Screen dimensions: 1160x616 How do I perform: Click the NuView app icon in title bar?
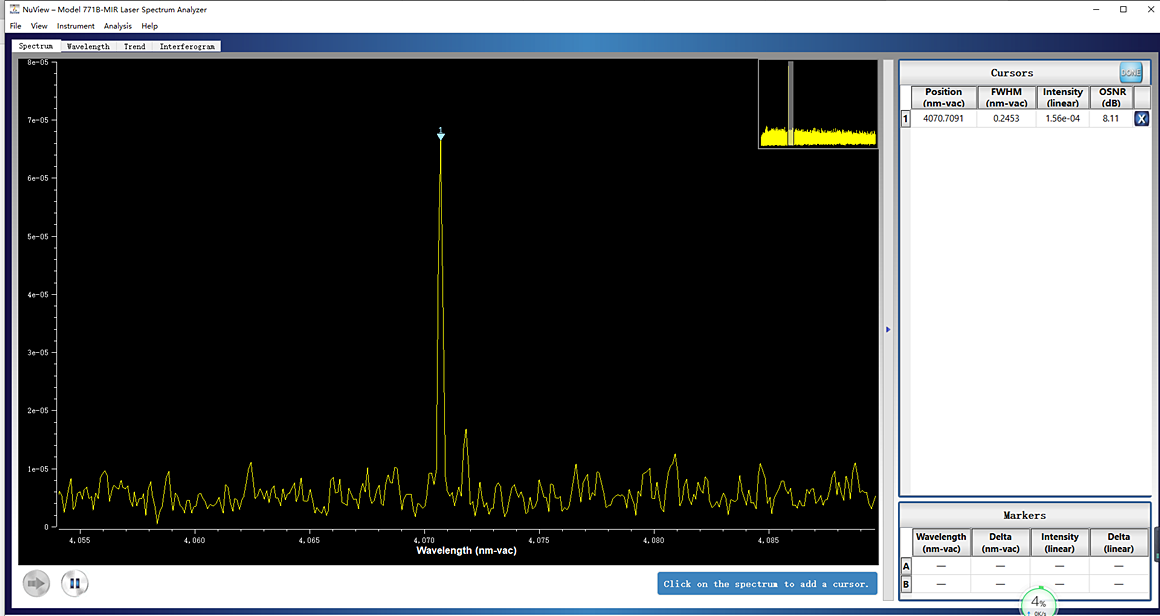pos(15,9)
